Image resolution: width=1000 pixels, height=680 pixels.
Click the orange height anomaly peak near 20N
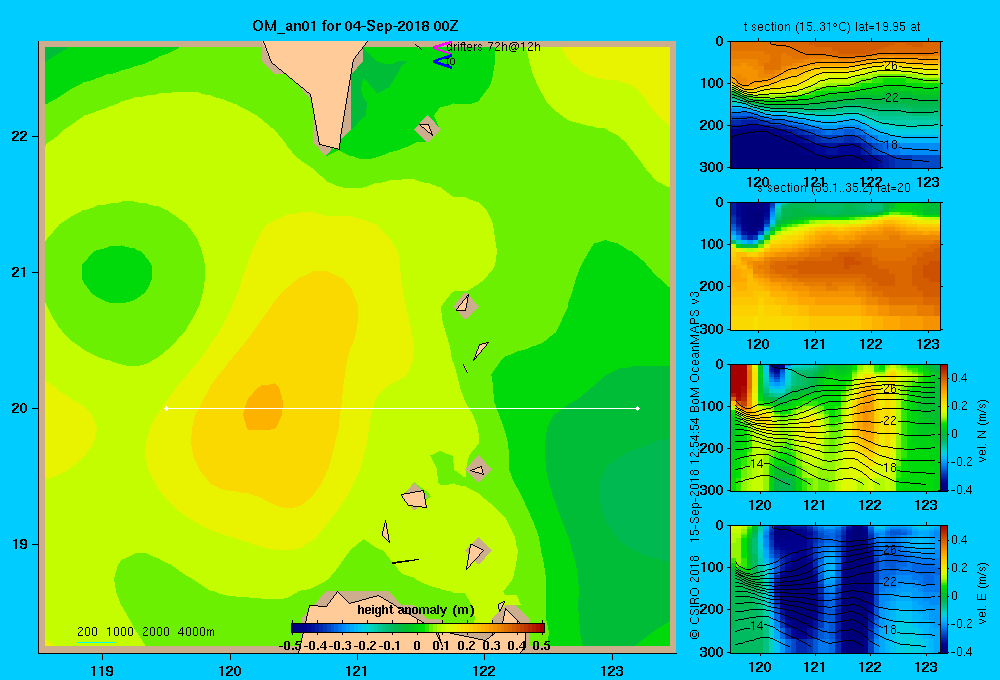point(263,407)
